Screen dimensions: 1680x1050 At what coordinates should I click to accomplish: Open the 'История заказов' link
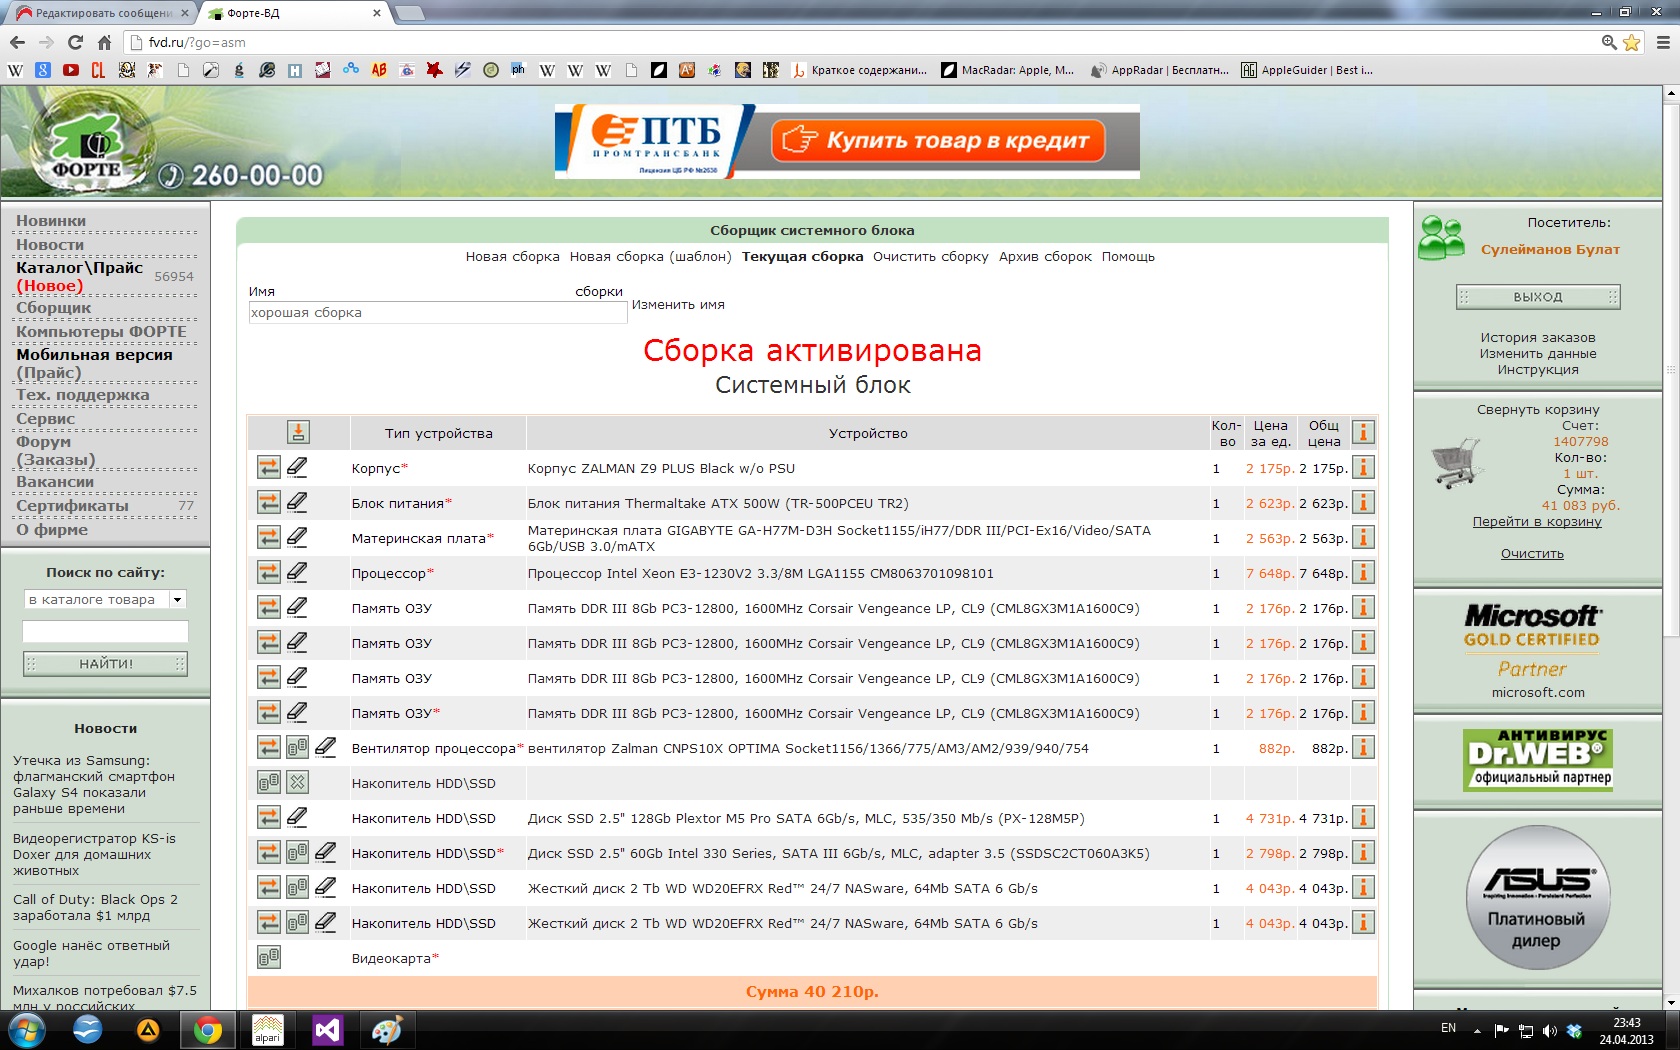coord(1538,338)
